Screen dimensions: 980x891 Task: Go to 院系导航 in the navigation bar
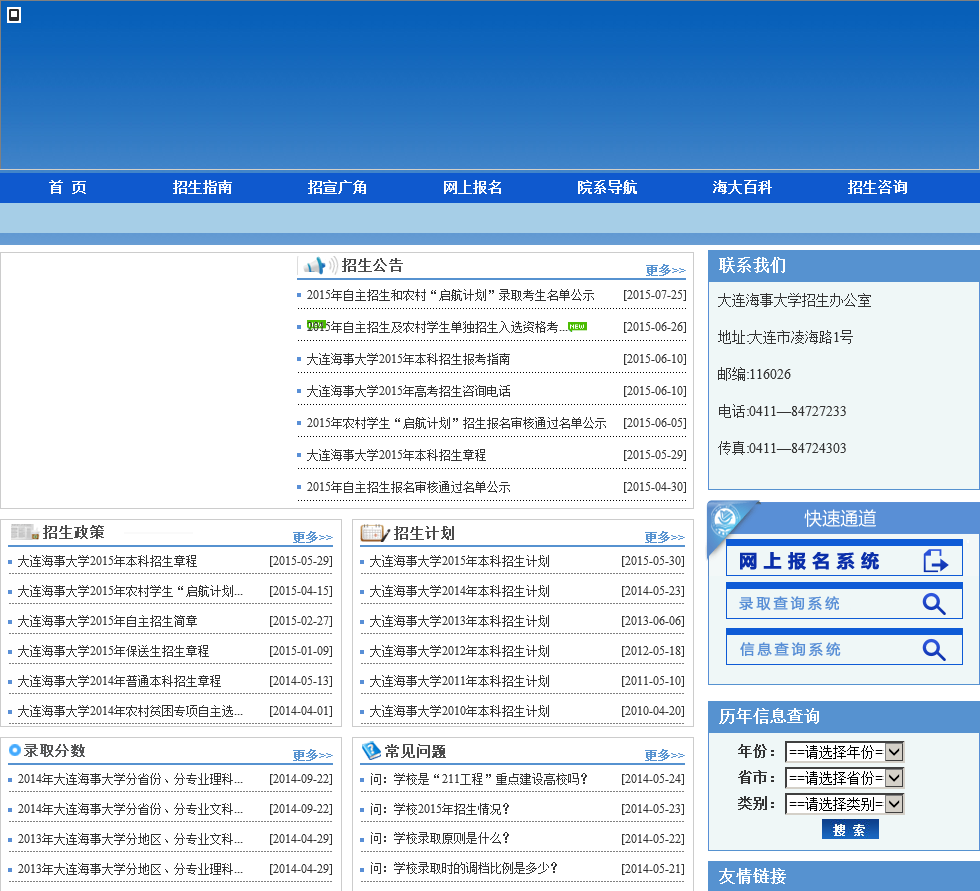[607, 187]
